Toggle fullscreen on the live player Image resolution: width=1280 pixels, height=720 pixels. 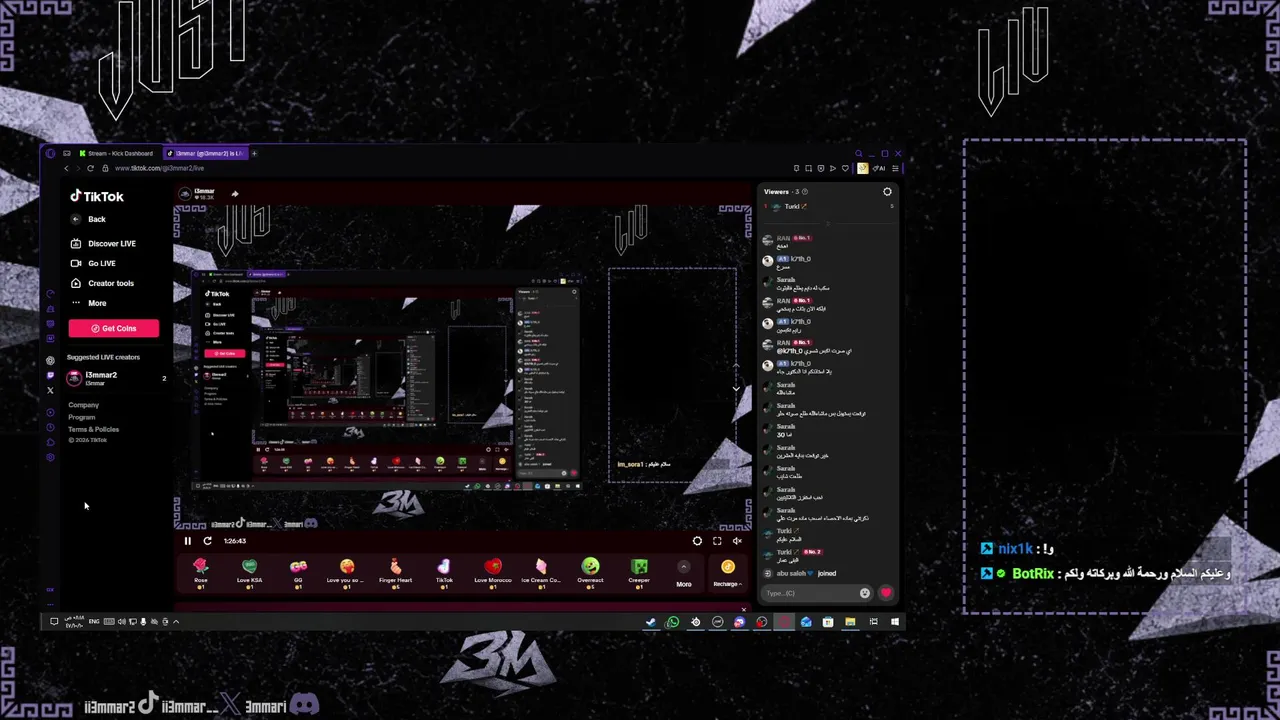[717, 541]
